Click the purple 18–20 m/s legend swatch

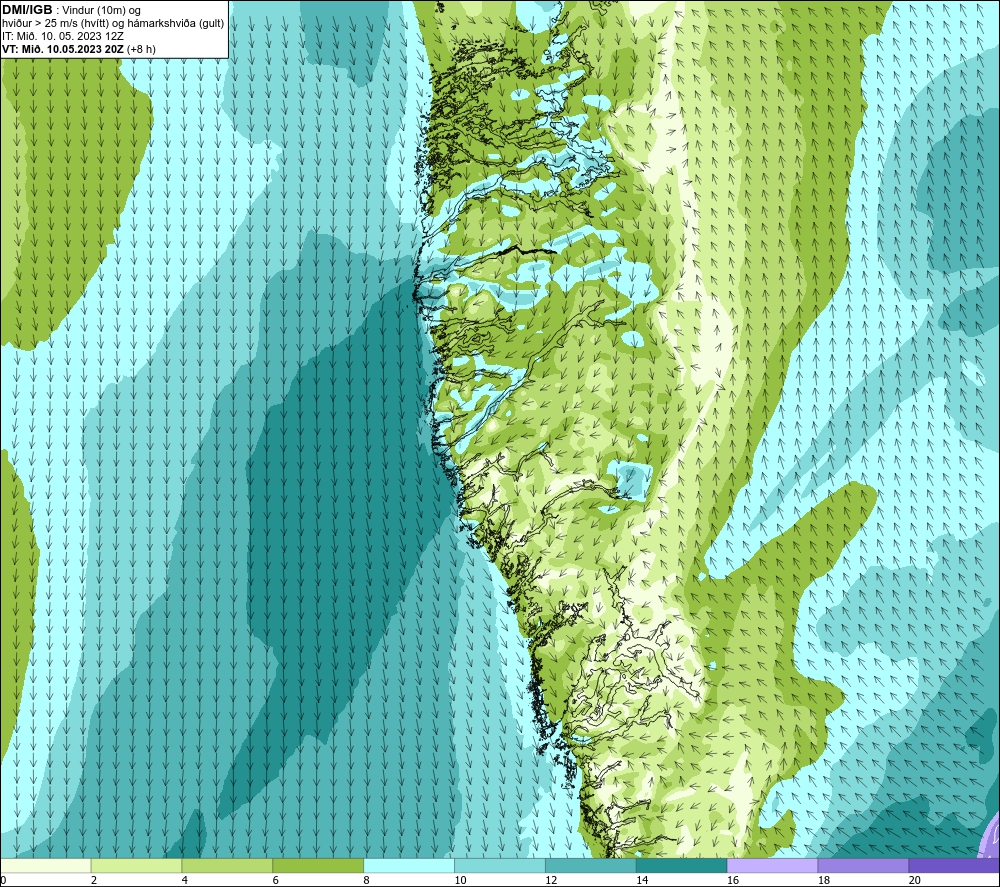(864, 865)
